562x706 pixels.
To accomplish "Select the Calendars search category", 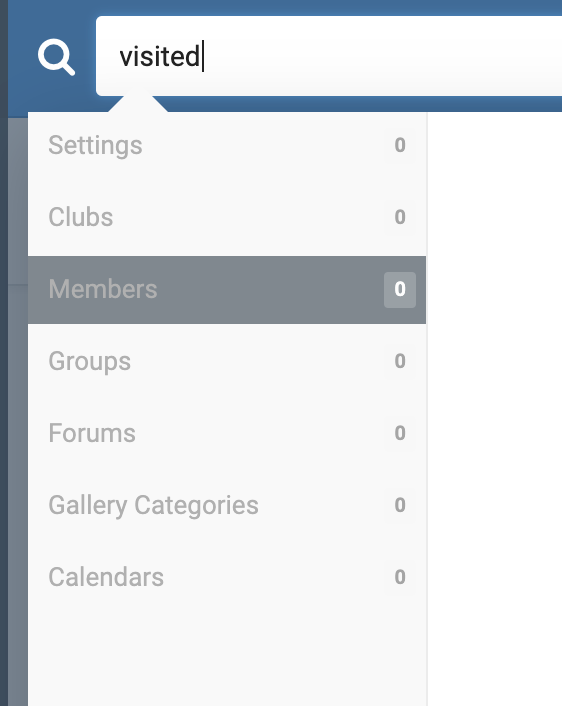I will pos(227,577).
